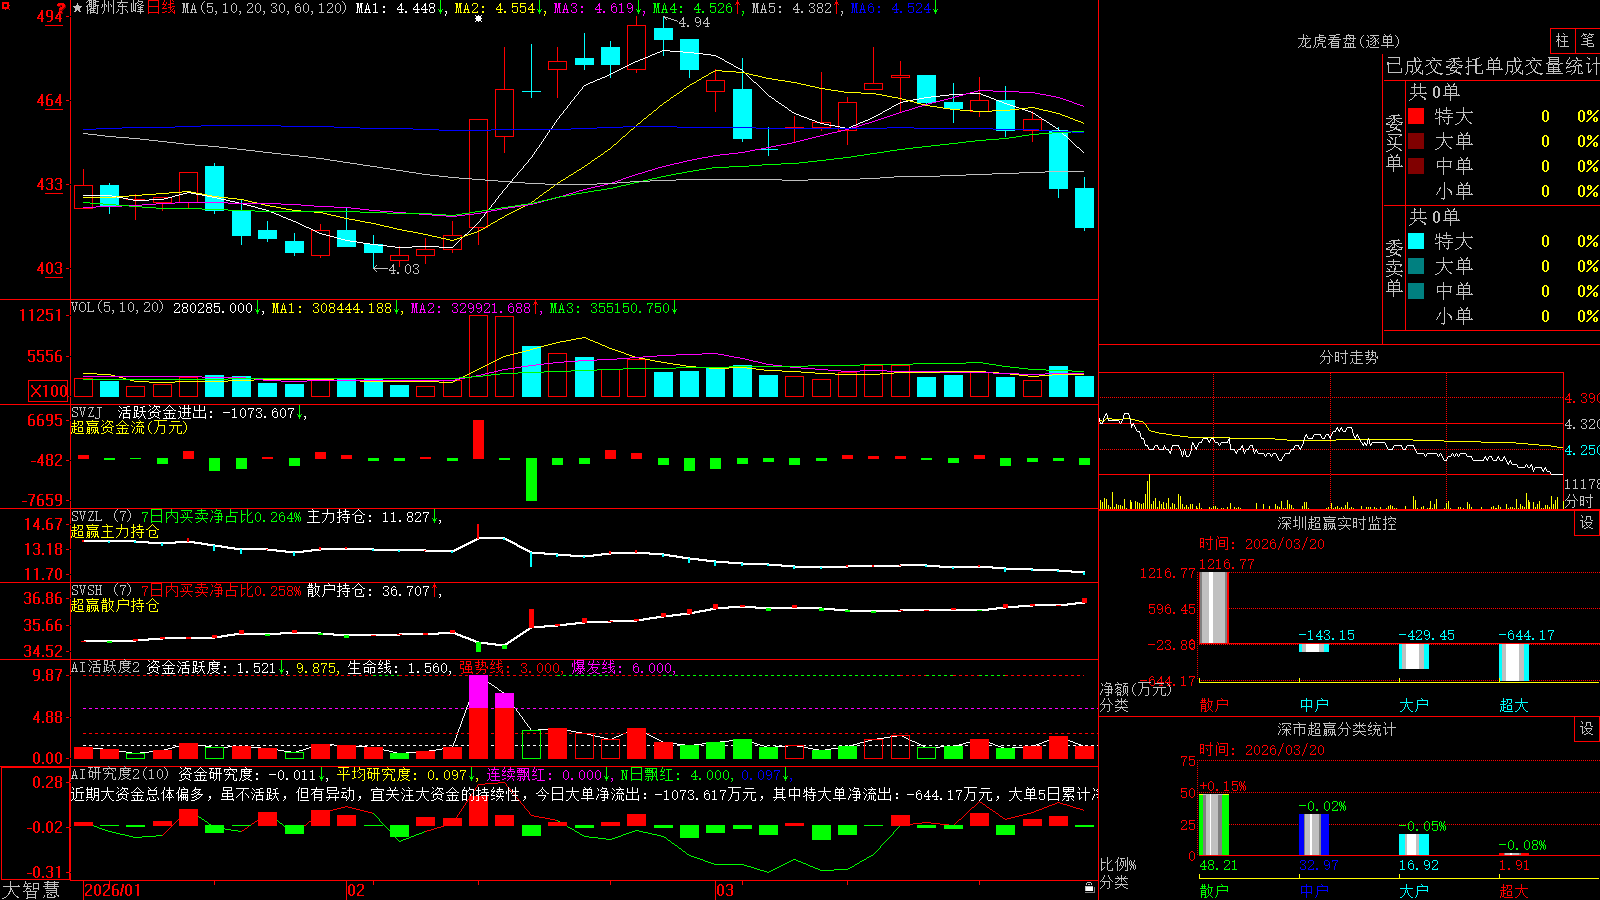
Task: Click the star icon before 衢州东峰
Action: (78, 8)
